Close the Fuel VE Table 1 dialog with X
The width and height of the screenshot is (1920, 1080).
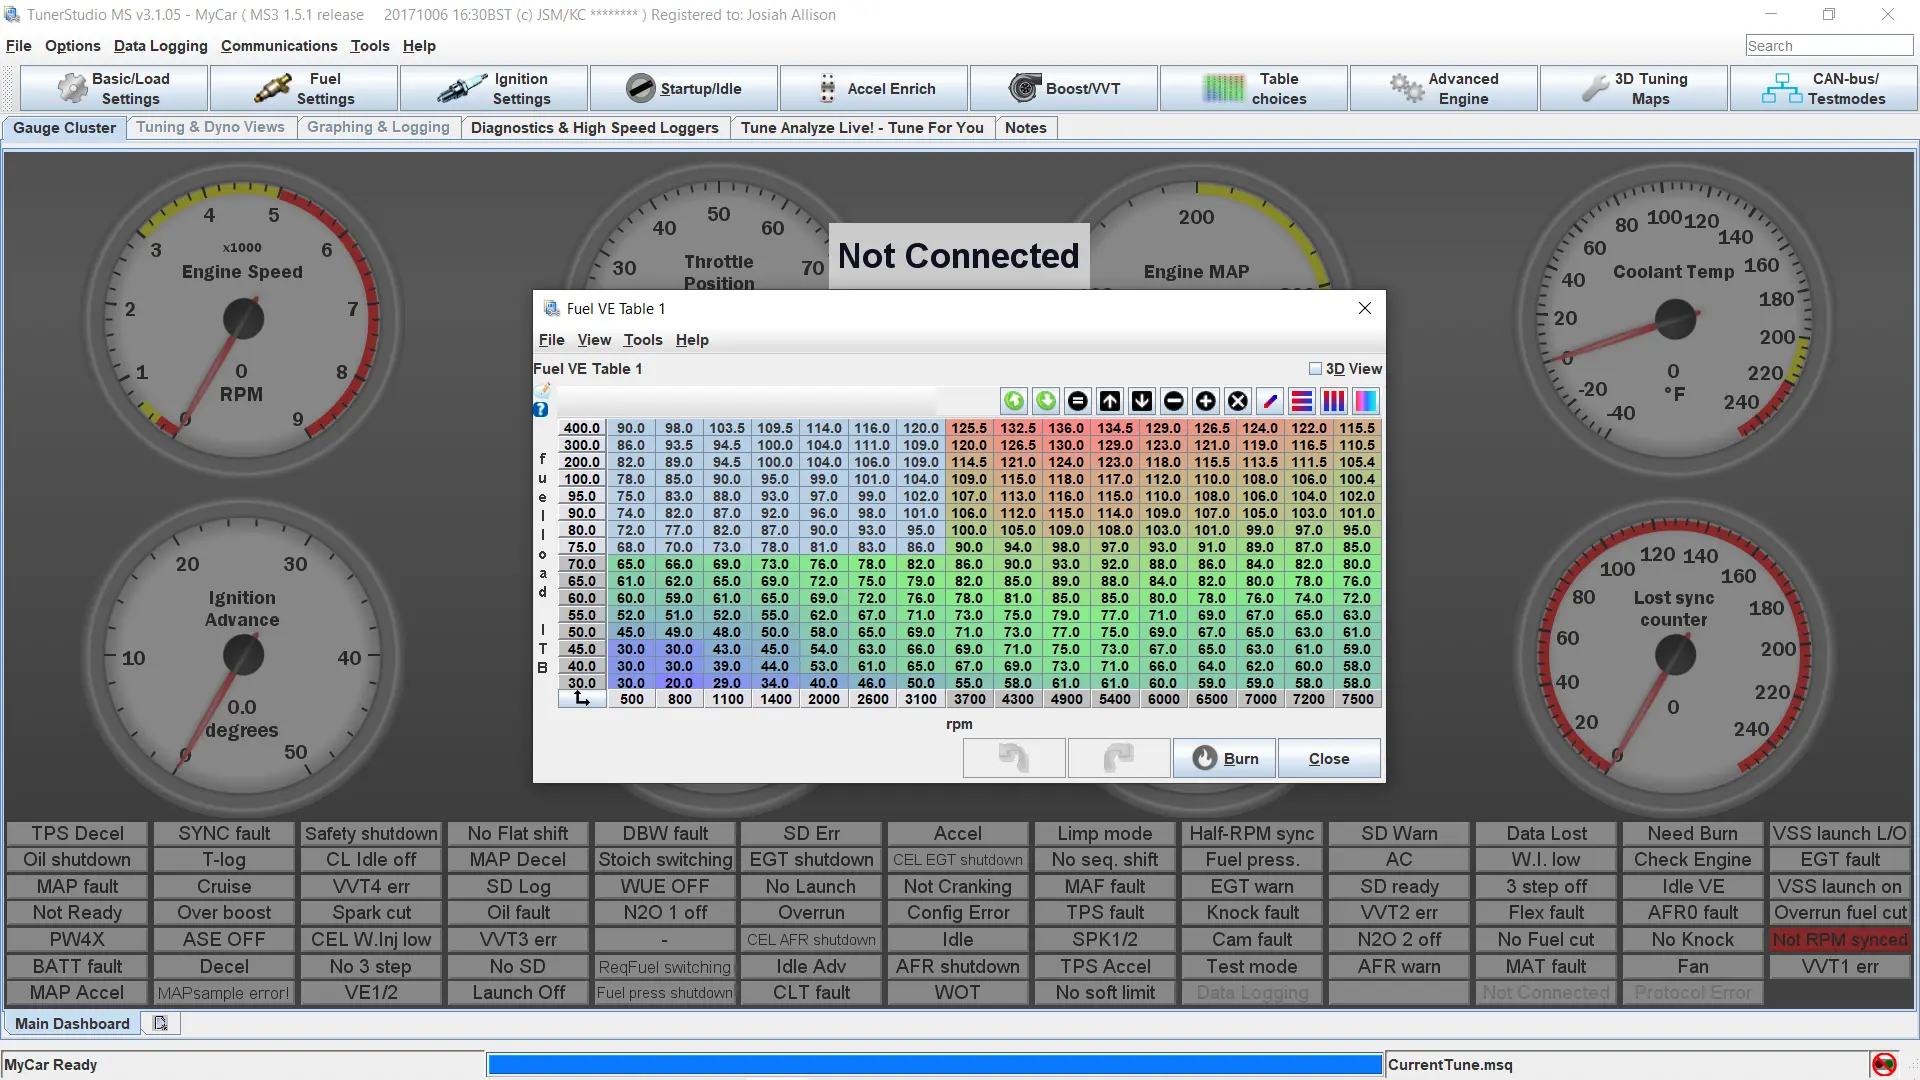(1365, 308)
